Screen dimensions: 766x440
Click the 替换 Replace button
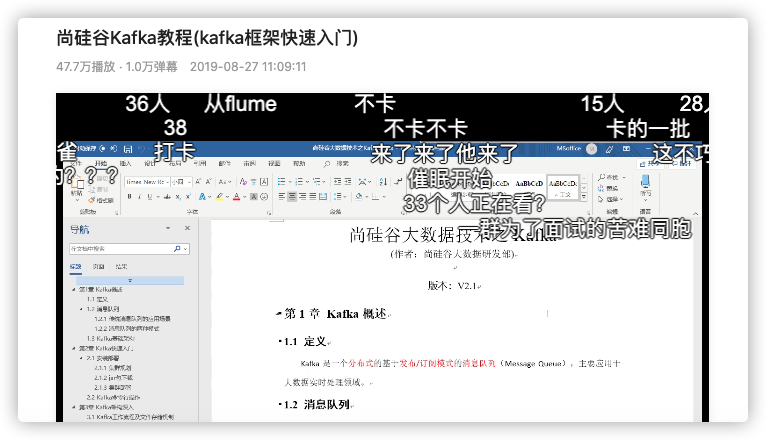[x=609, y=188]
